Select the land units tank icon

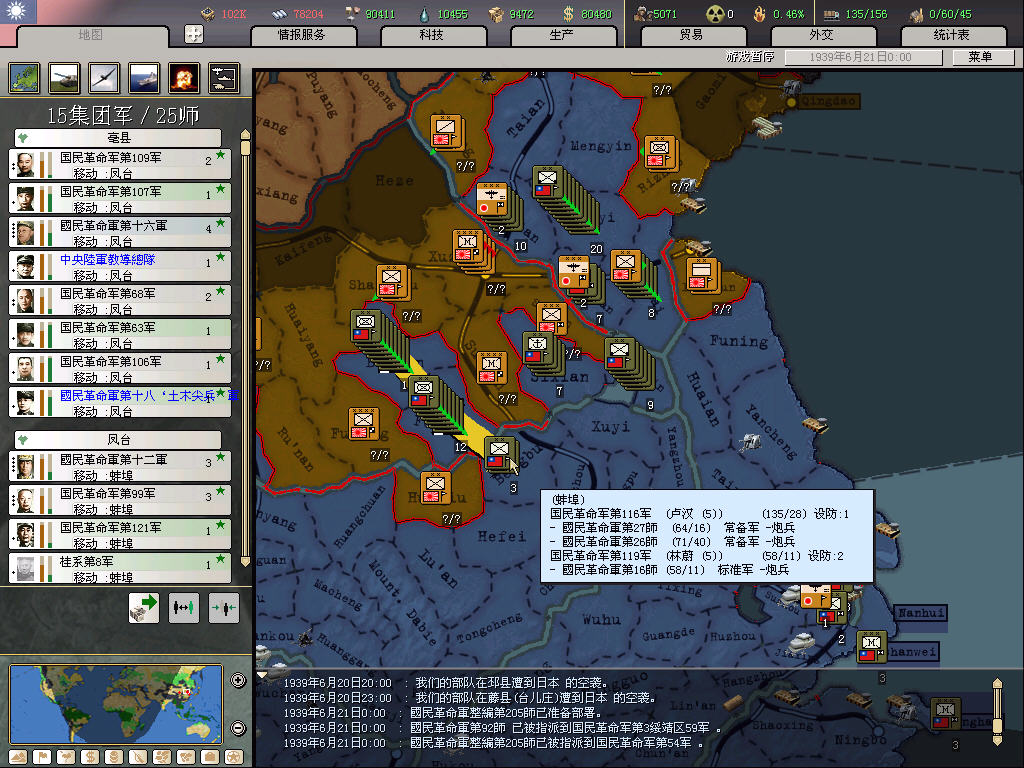tap(63, 77)
